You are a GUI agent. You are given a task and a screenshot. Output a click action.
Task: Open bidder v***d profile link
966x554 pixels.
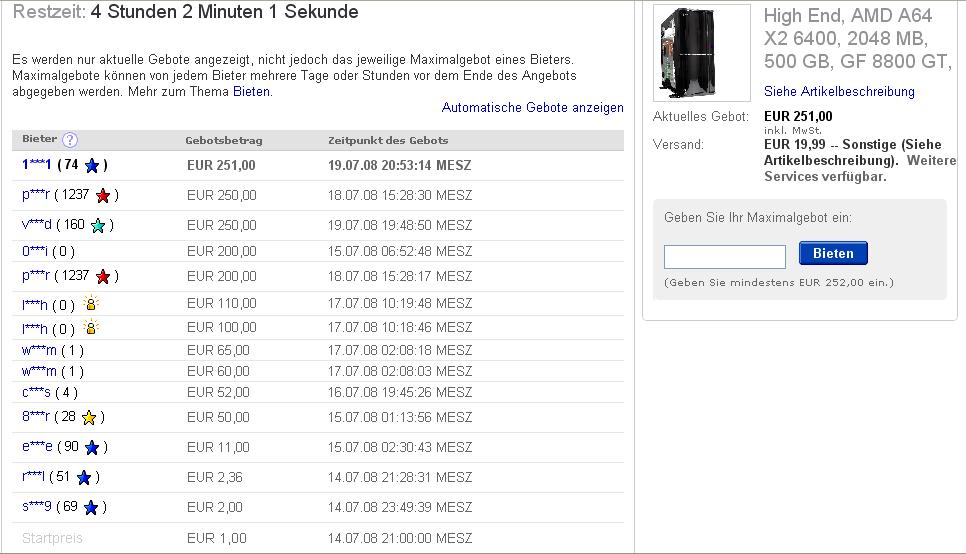(36, 224)
